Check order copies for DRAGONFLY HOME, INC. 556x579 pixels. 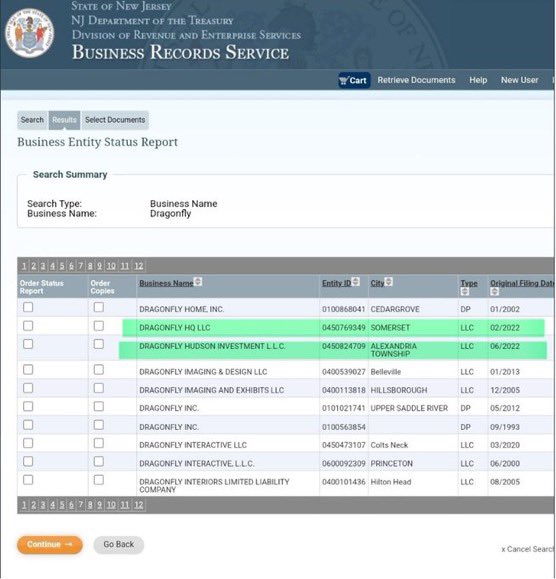coord(99,307)
